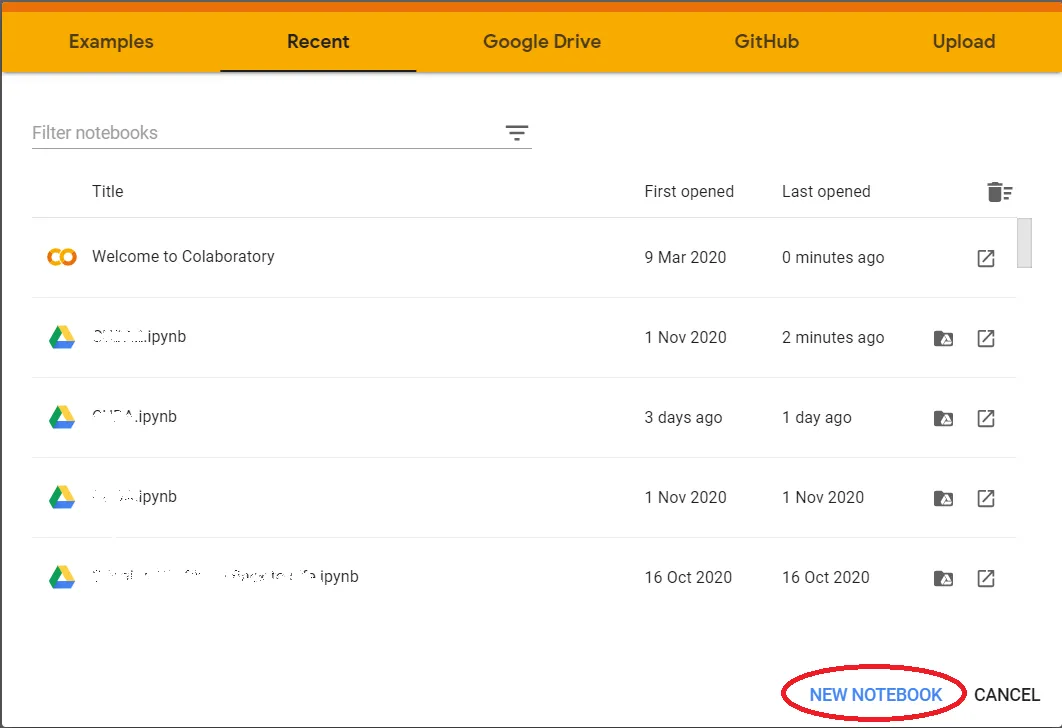The width and height of the screenshot is (1062, 728).
Task: Open the Welcome to Colaboratory Colab icon
Action: pos(61,257)
